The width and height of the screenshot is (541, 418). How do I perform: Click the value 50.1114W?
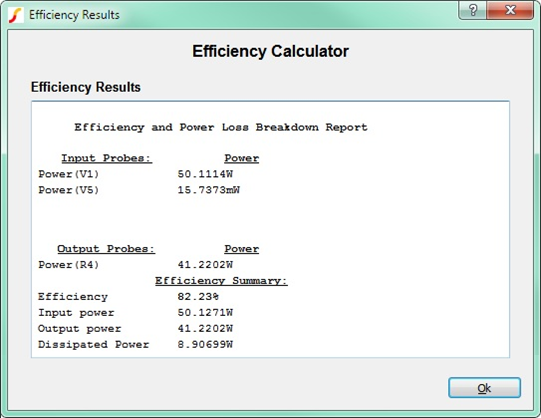205,174
